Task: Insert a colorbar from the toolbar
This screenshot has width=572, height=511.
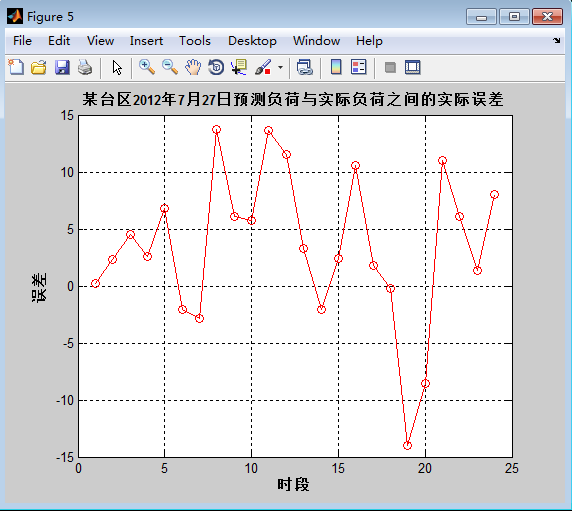Action: pyautogui.click(x=336, y=67)
